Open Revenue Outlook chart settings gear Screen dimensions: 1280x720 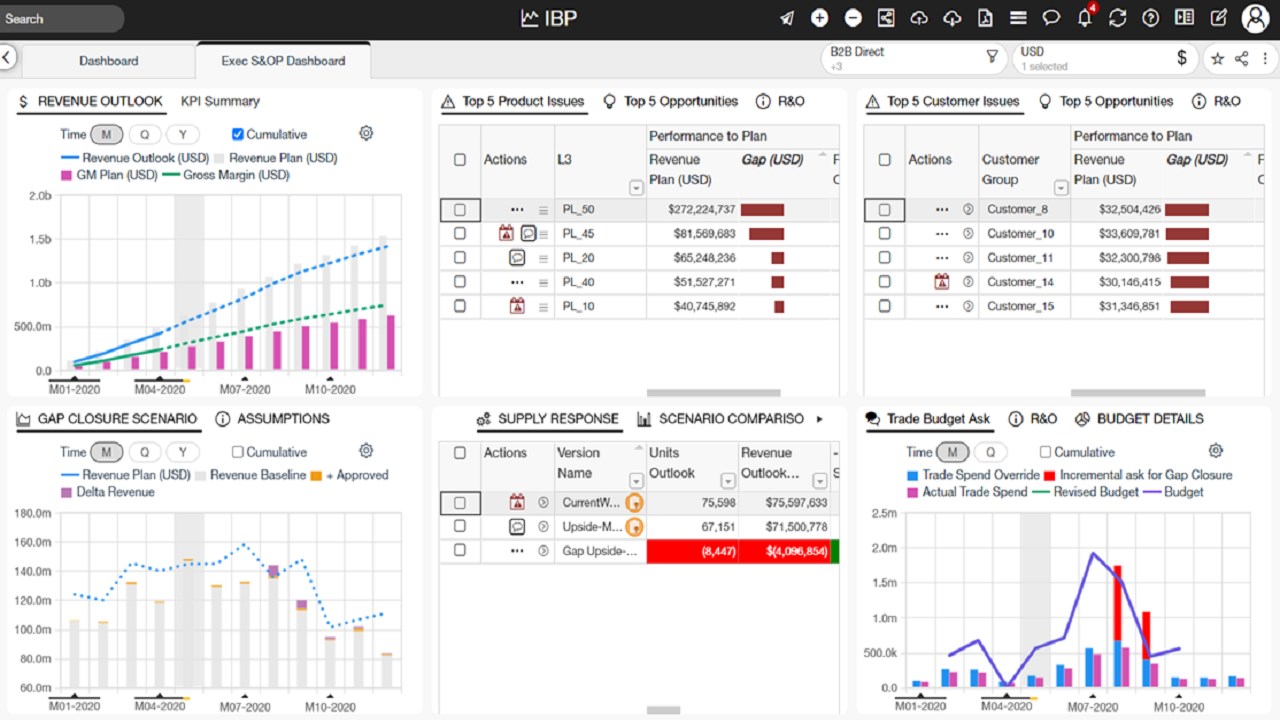point(366,133)
